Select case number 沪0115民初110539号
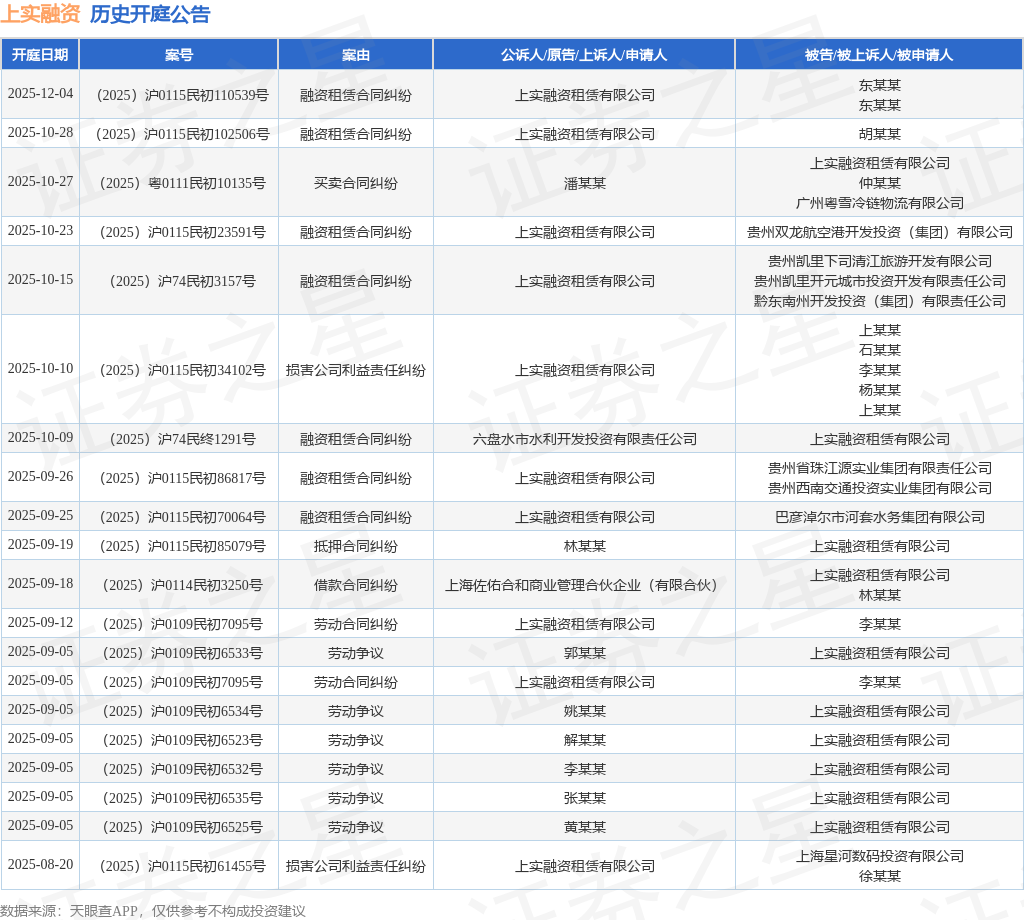This screenshot has height=920, width=1024. tap(182, 95)
